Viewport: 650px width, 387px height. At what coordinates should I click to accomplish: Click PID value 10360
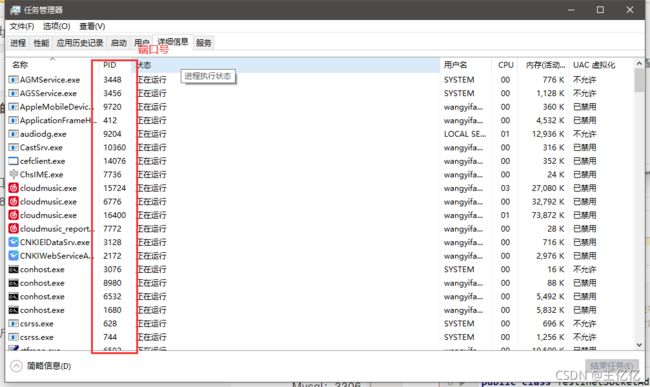click(114, 148)
